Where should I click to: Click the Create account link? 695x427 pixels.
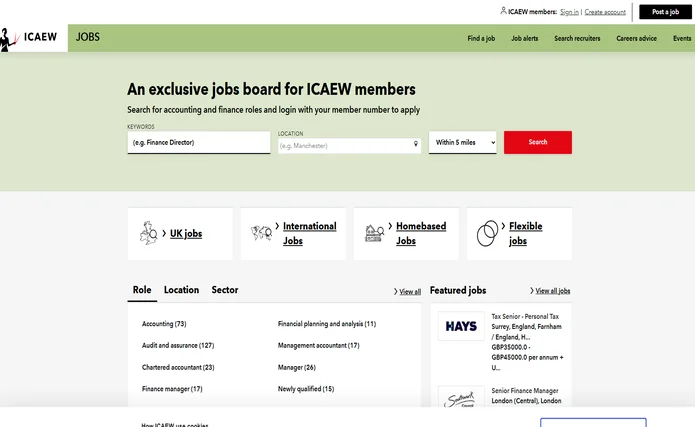click(605, 12)
